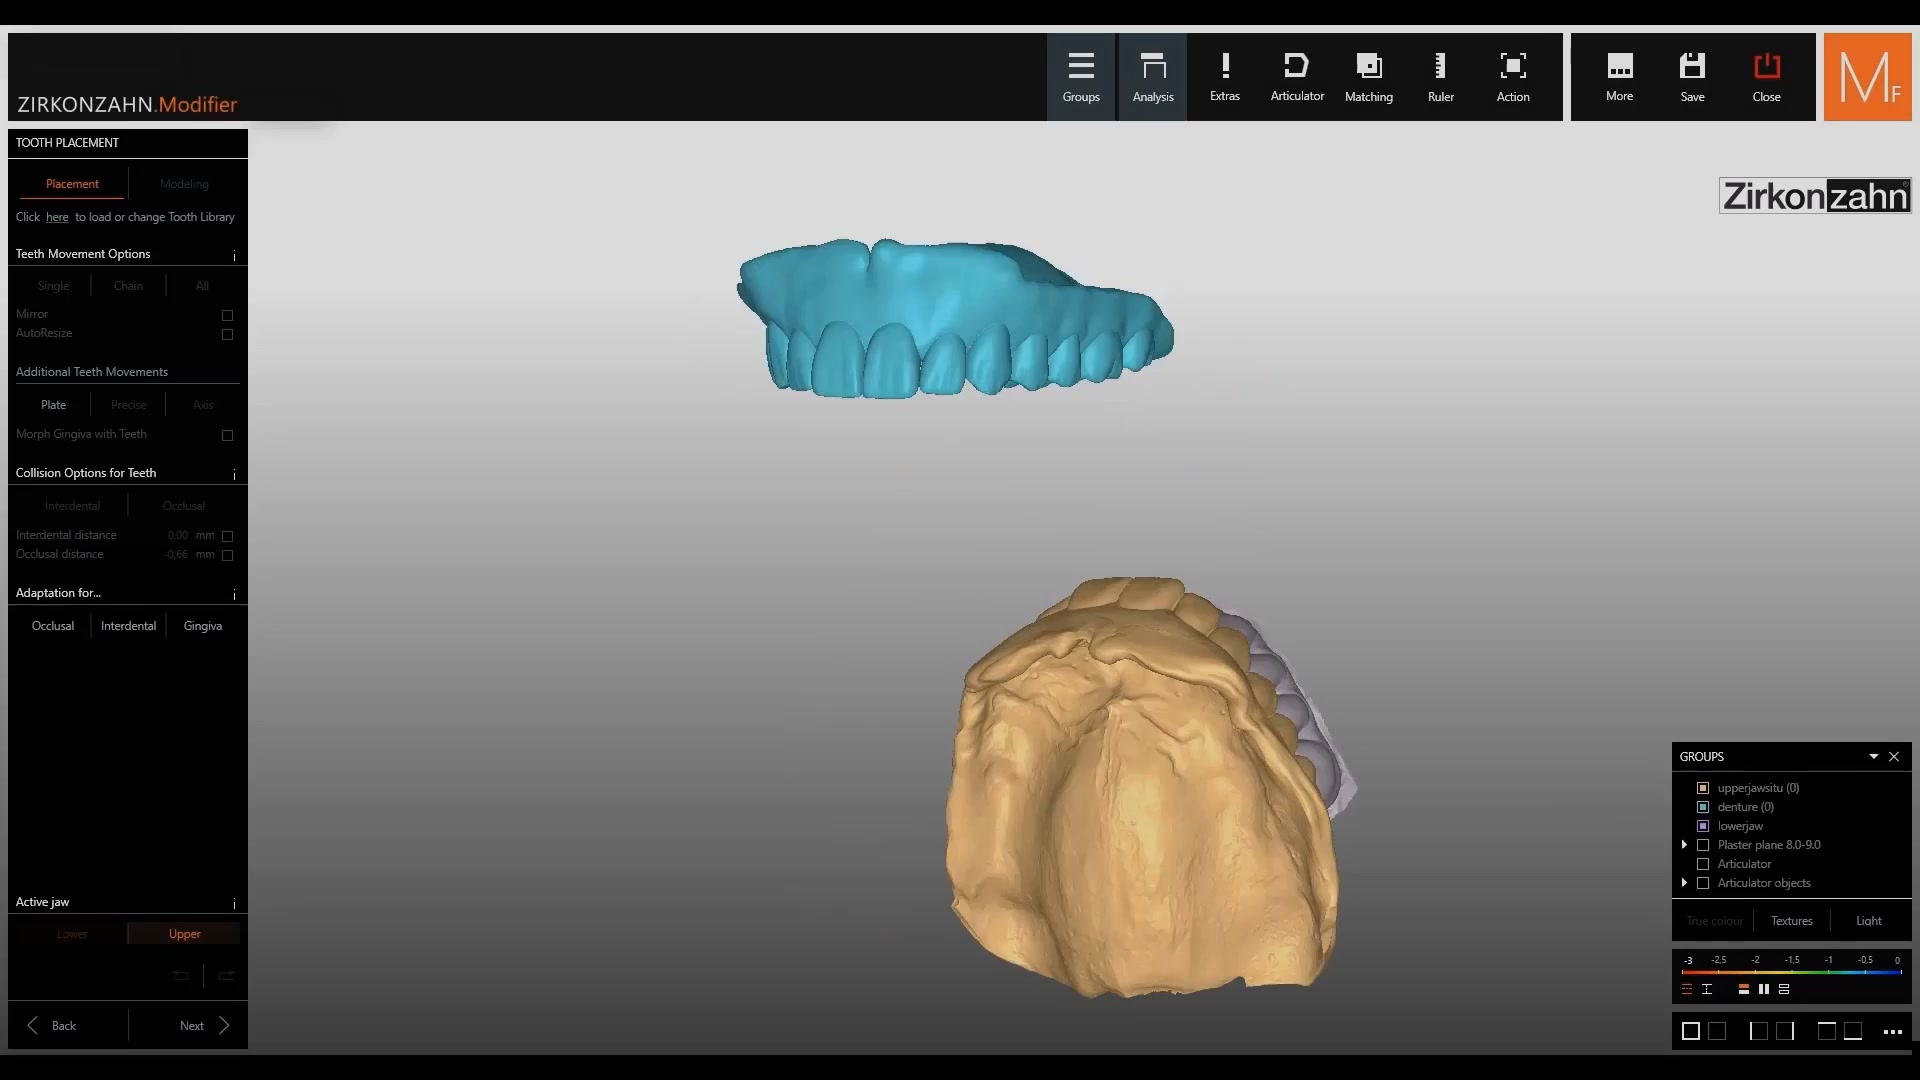Expand Collision Options for Teeth info marker
The image size is (1920, 1080).
[x=234, y=475]
